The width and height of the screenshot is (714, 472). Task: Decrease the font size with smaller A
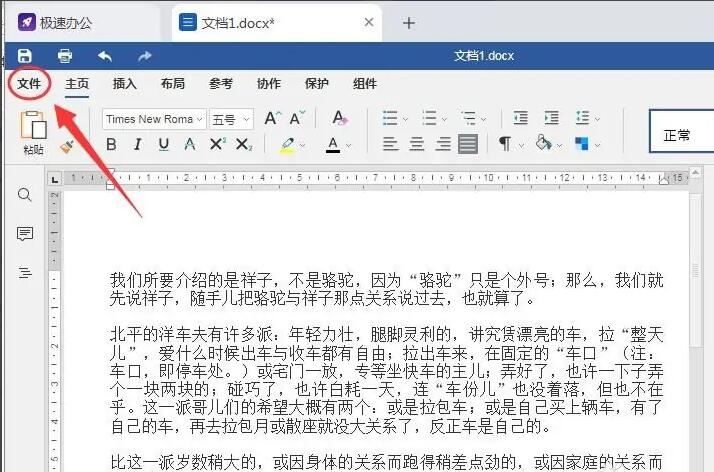pos(297,118)
